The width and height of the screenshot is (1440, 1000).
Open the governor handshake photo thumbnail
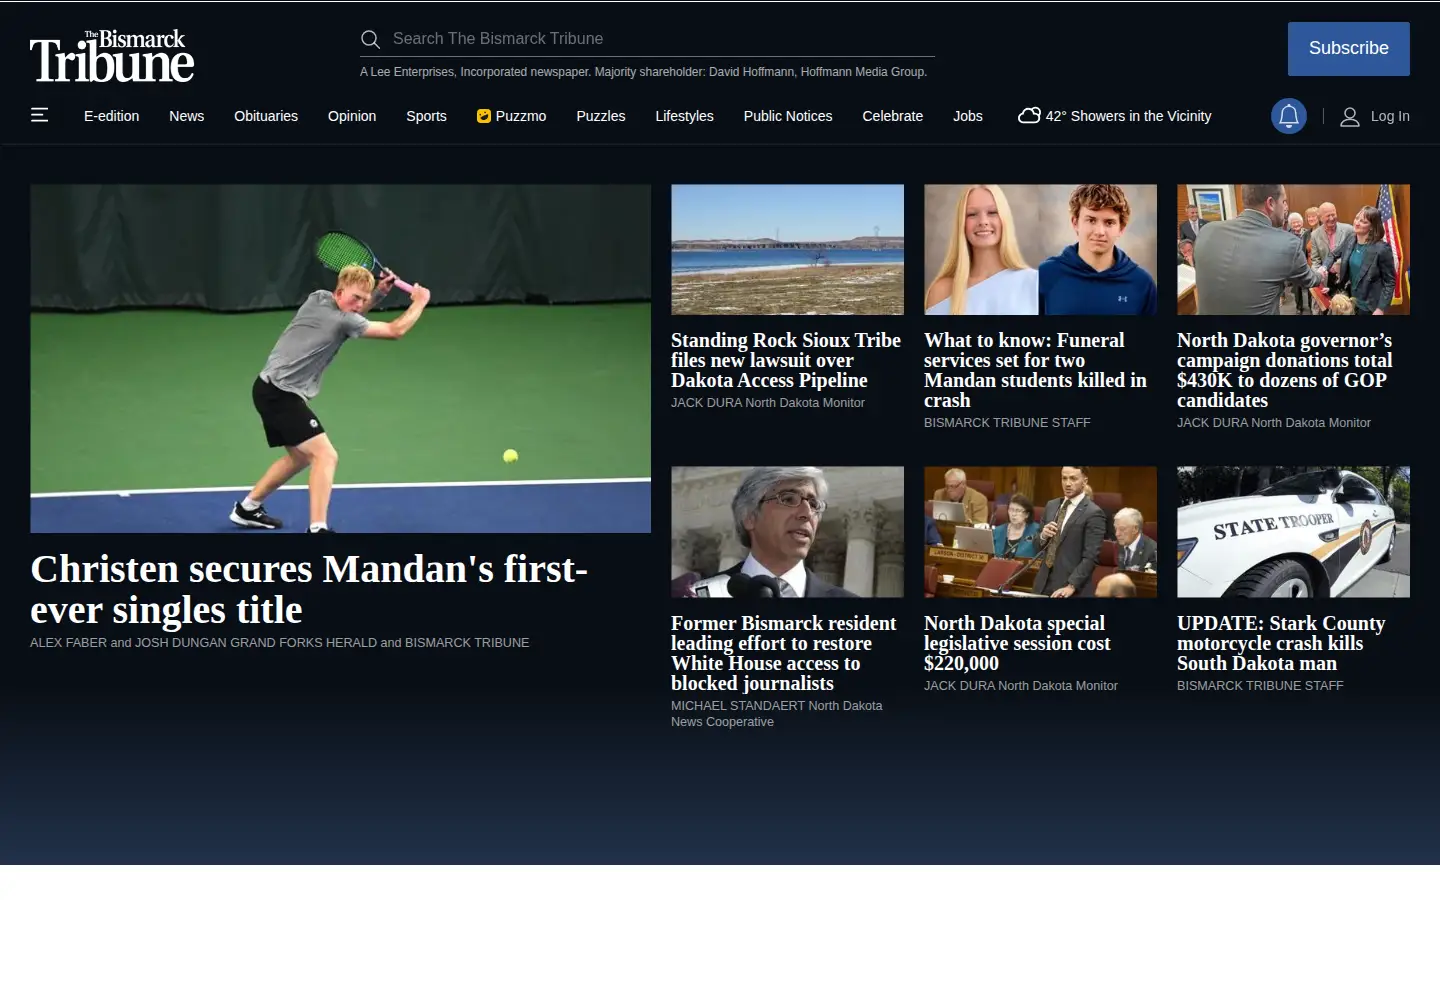tap(1293, 250)
